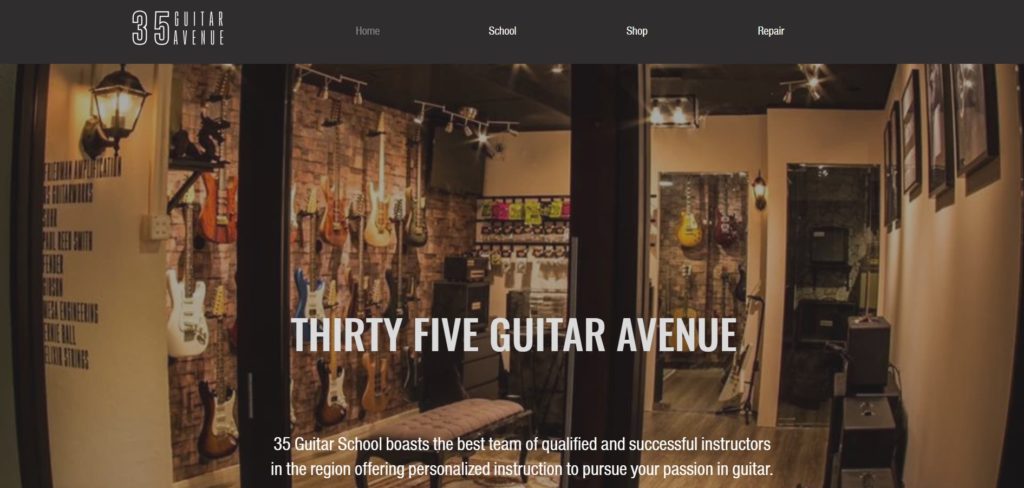Open the Home nav item

367,31
